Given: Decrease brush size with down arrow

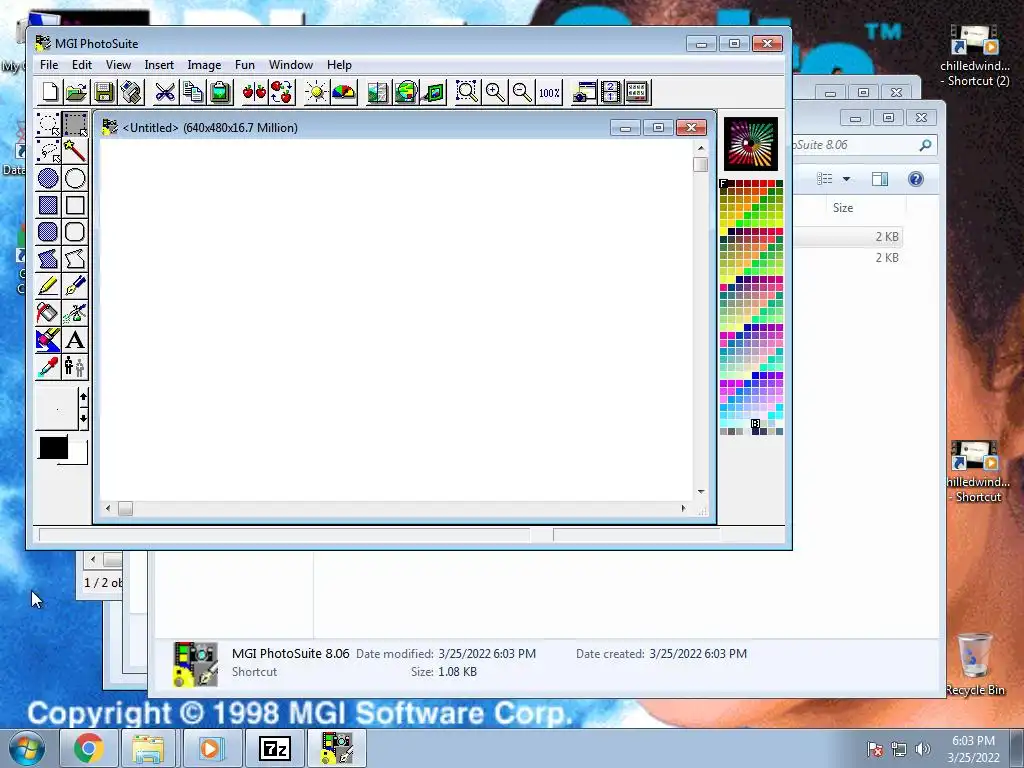Looking at the screenshot, I should coord(83,419).
